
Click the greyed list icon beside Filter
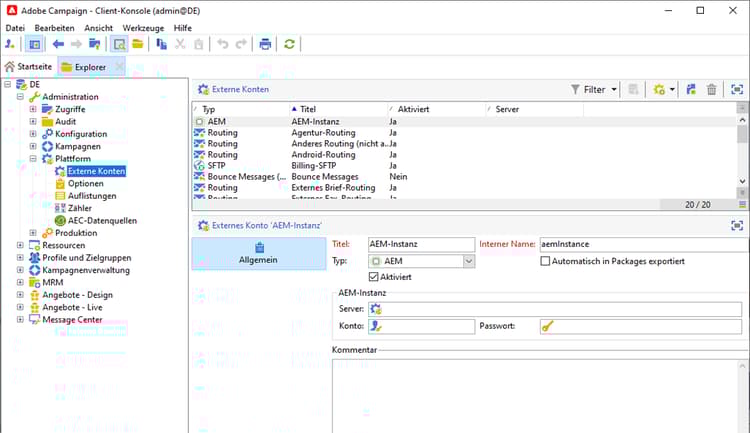coord(633,89)
